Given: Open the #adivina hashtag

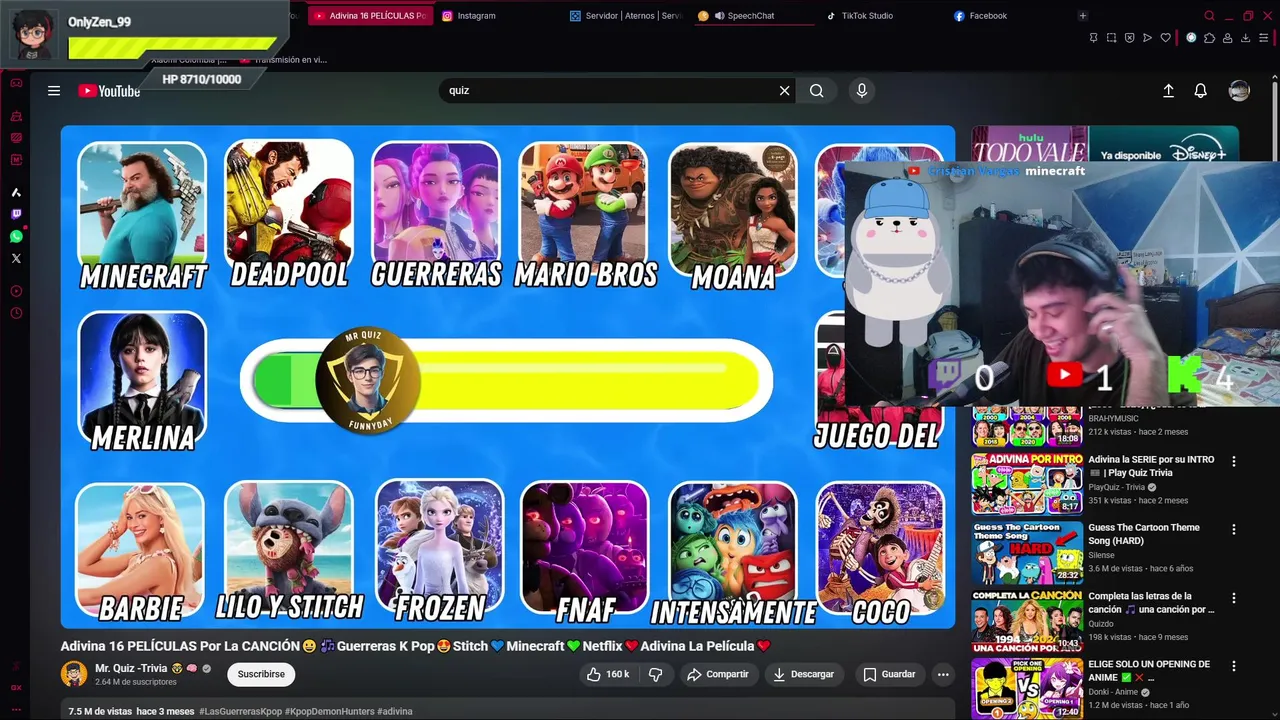Looking at the screenshot, I should point(395,711).
